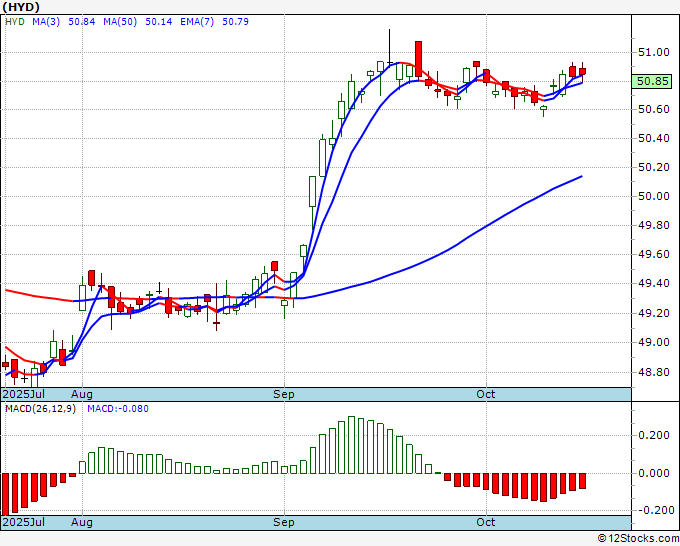Click 2025Jul on price chart date axis
This screenshot has height=546, width=680.
[x=23, y=394]
